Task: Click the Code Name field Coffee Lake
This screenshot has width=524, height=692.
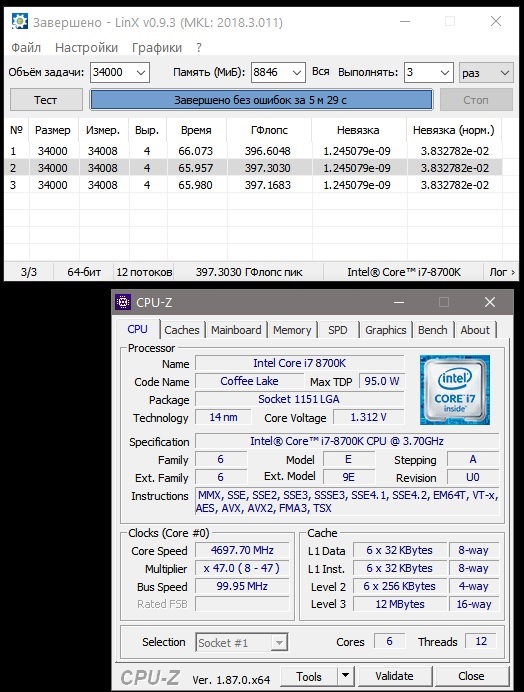Action: click(249, 381)
